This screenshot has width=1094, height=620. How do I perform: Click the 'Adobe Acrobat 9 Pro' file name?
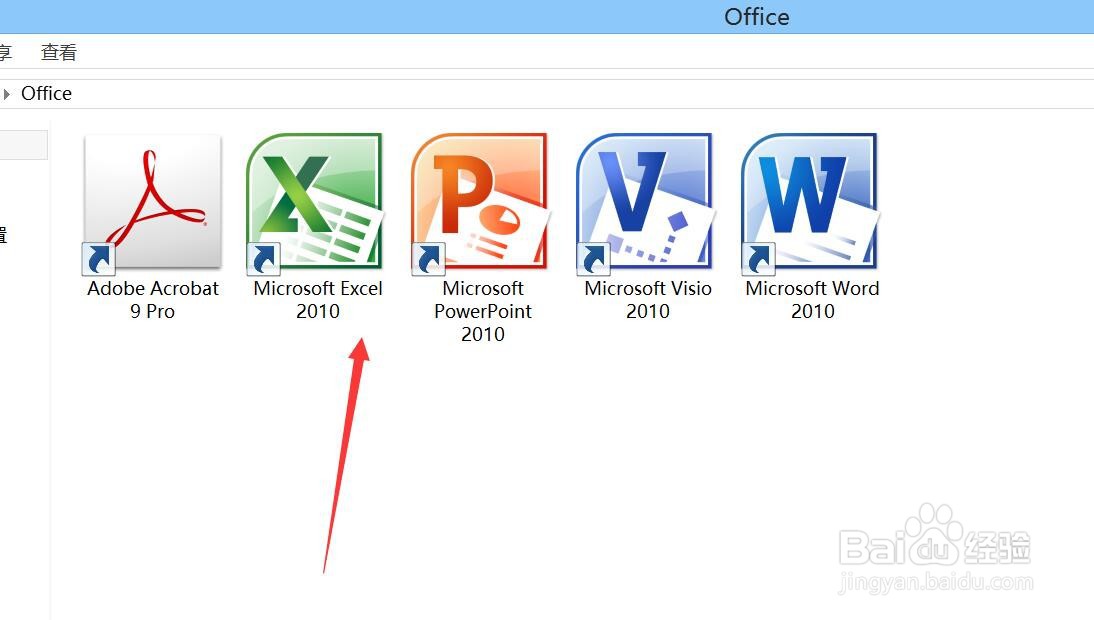[x=153, y=300]
